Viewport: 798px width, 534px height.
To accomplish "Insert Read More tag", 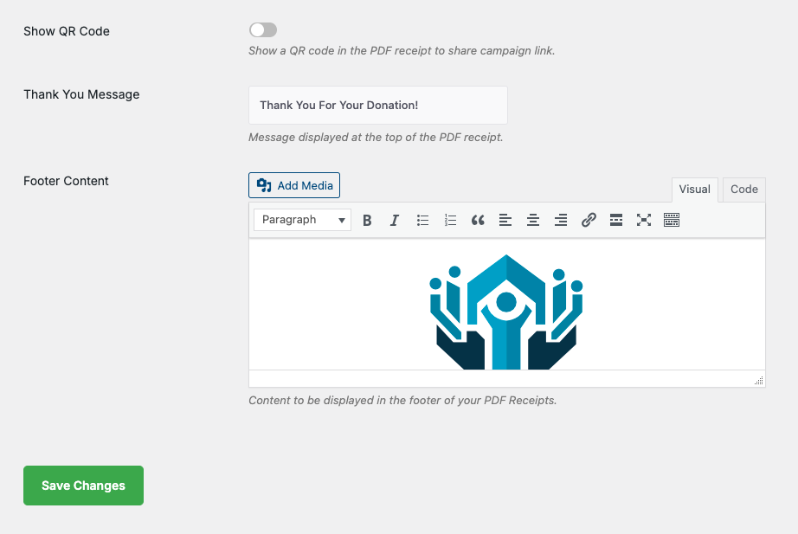I will 616,220.
